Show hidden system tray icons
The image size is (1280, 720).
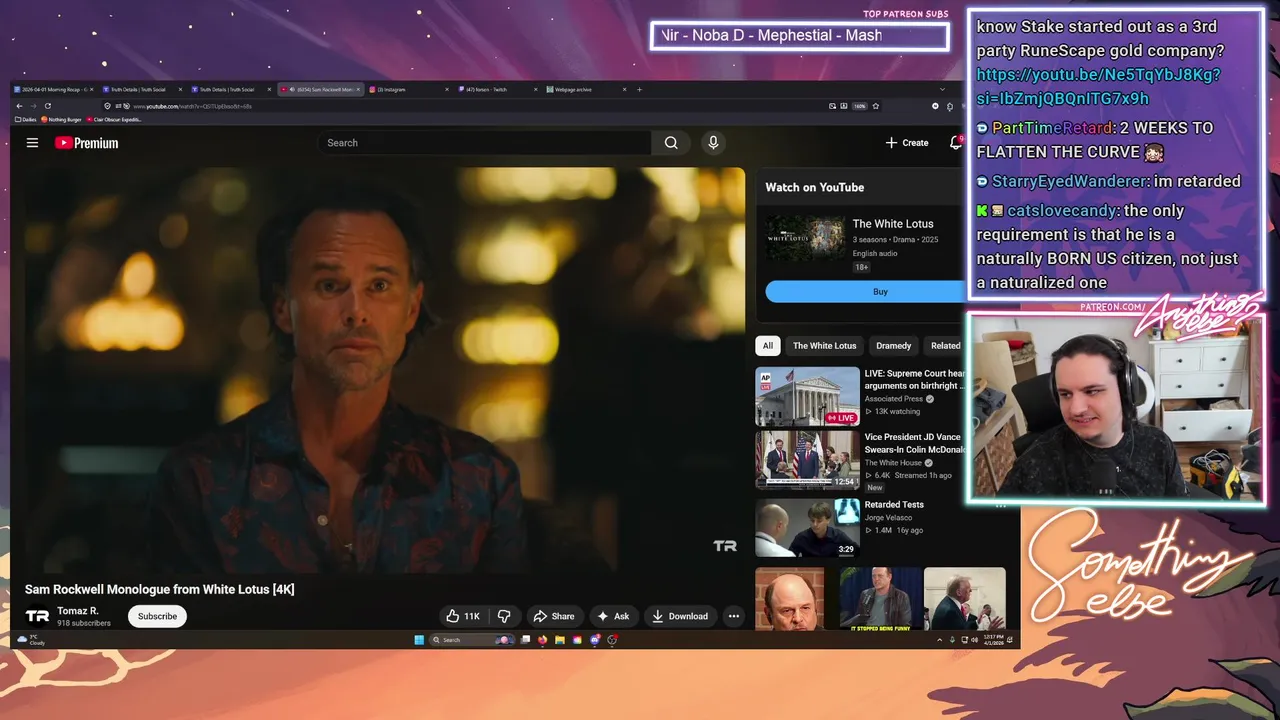[x=940, y=640]
